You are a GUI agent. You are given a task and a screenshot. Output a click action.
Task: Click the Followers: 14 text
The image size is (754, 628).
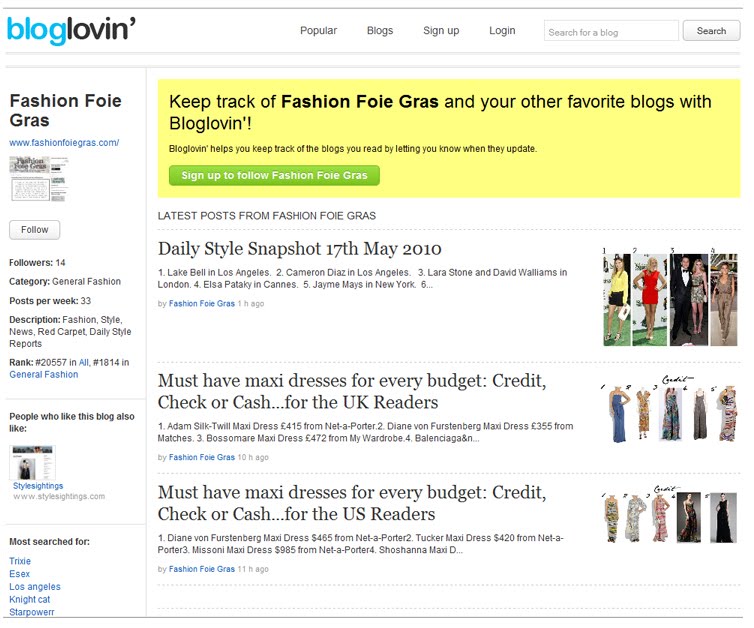pyautogui.click(x=37, y=263)
